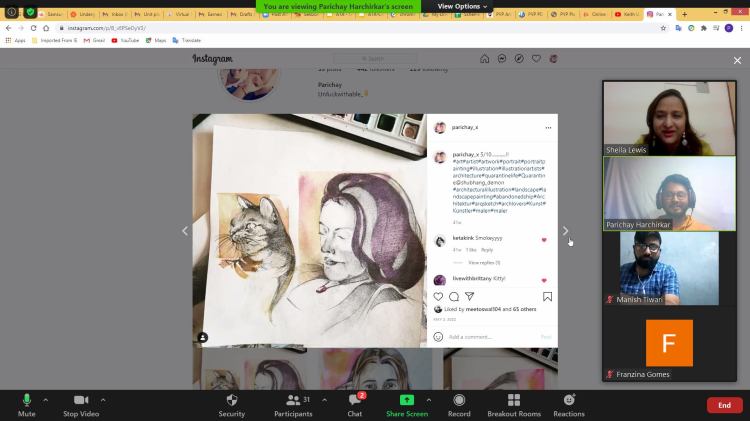This screenshot has width=750, height=421.
Task: Open the Participants panel
Action: click(293, 404)
